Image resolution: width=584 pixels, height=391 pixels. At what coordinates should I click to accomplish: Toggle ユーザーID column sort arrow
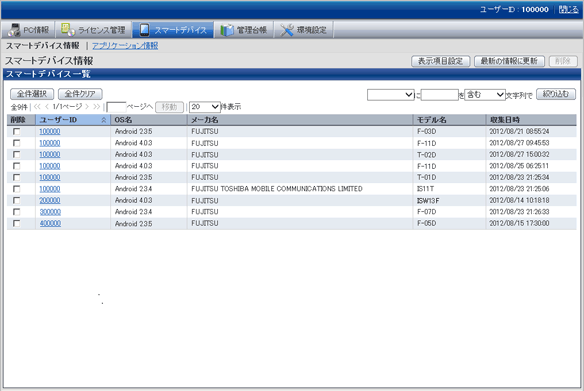104,120
